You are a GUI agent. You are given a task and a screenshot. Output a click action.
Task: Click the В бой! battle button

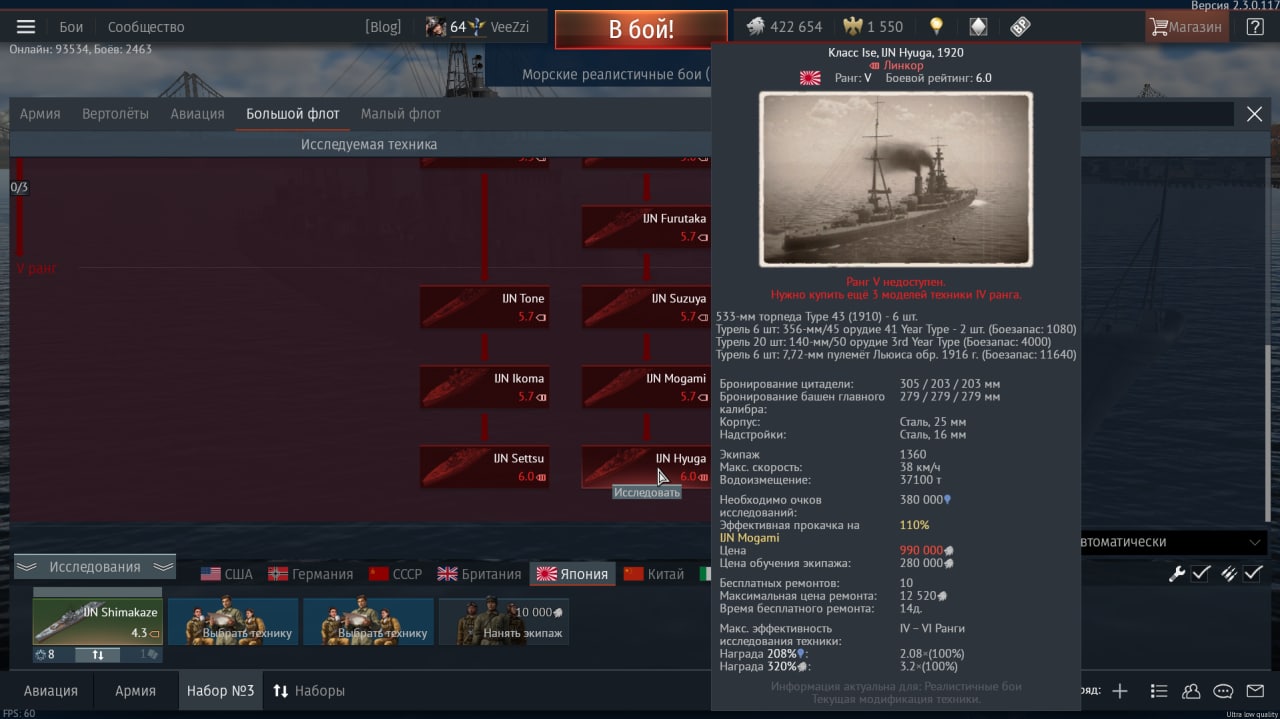click(641, 29)
